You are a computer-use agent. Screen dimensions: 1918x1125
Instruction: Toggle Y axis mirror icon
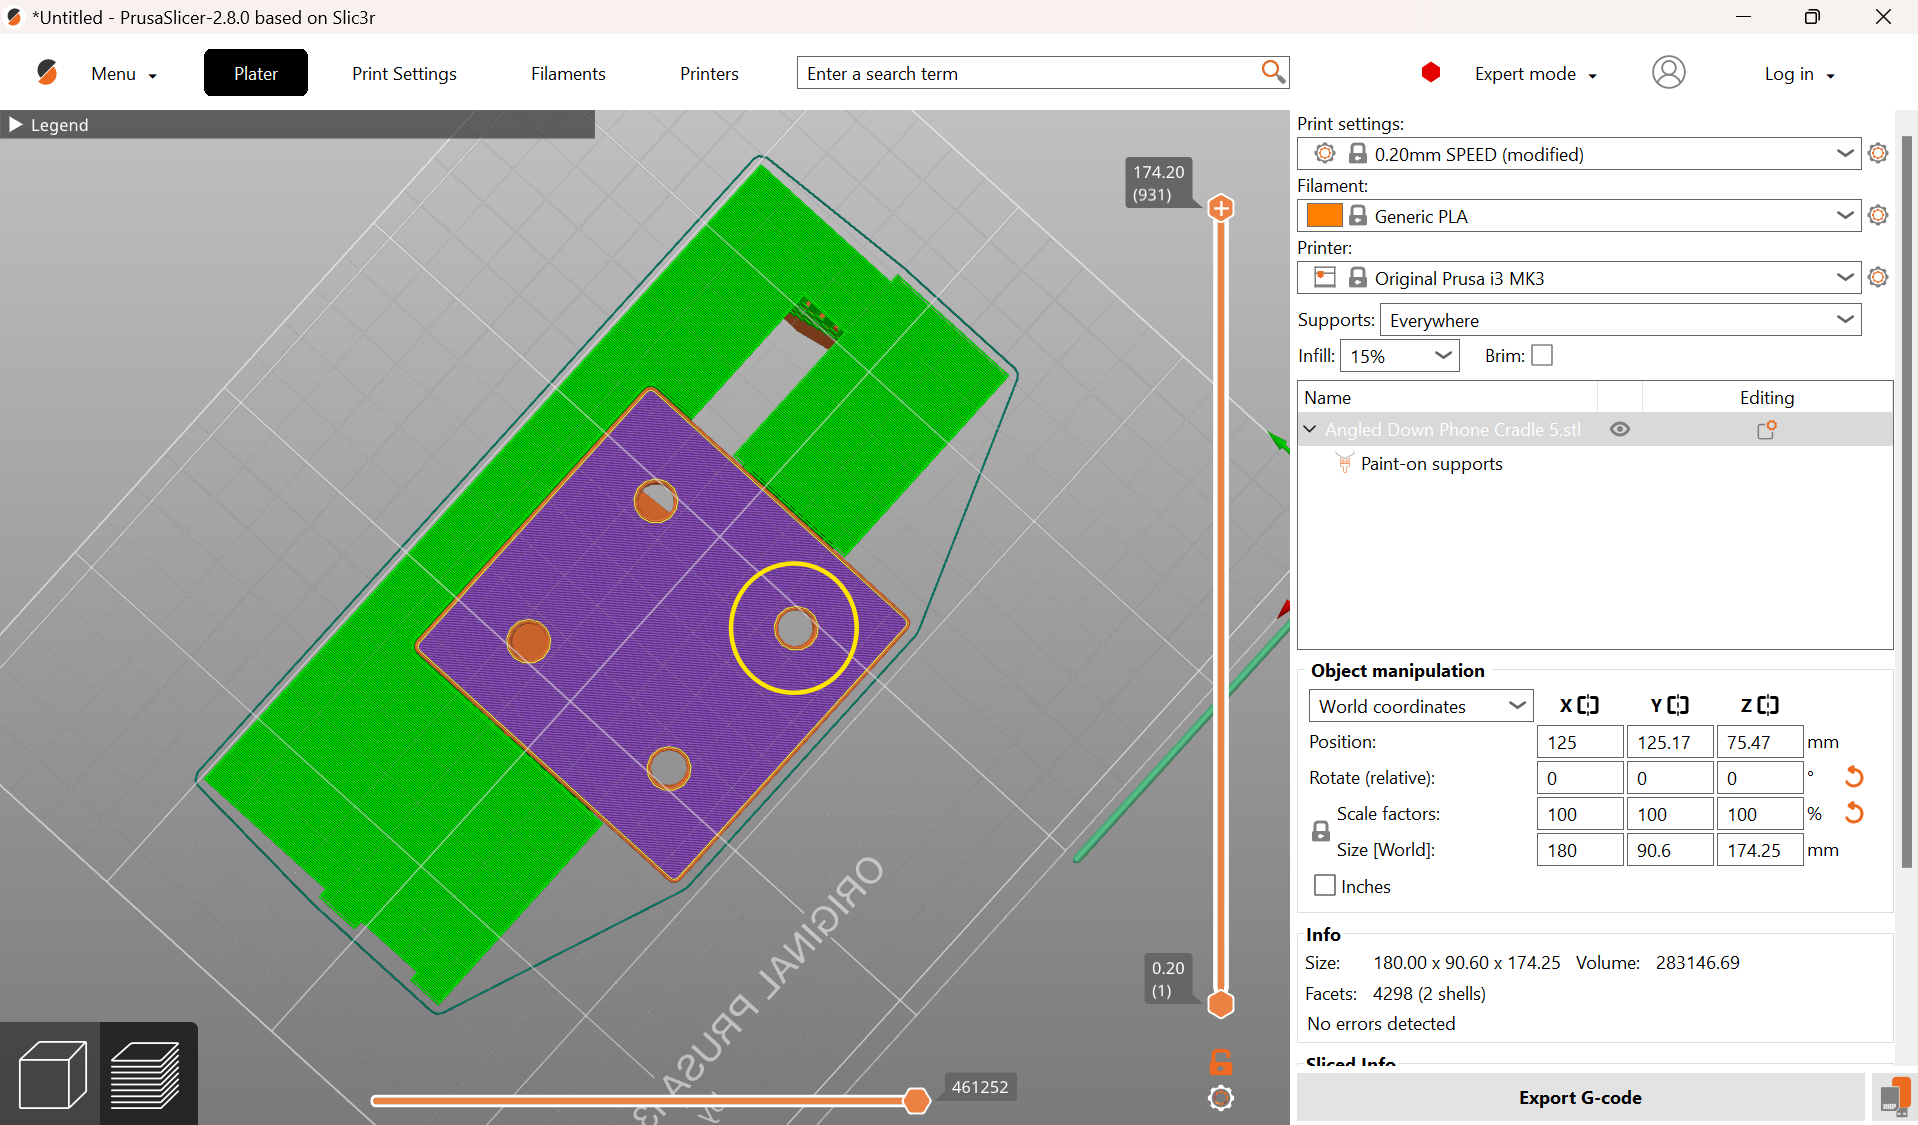1678,705
